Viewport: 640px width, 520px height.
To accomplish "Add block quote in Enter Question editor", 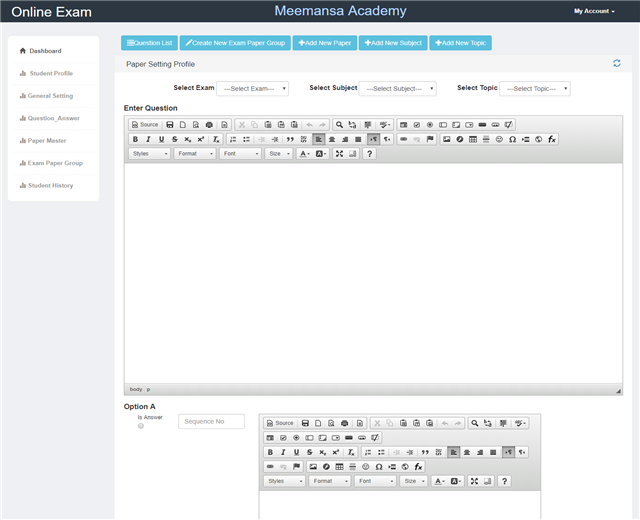I will (290, 139).
